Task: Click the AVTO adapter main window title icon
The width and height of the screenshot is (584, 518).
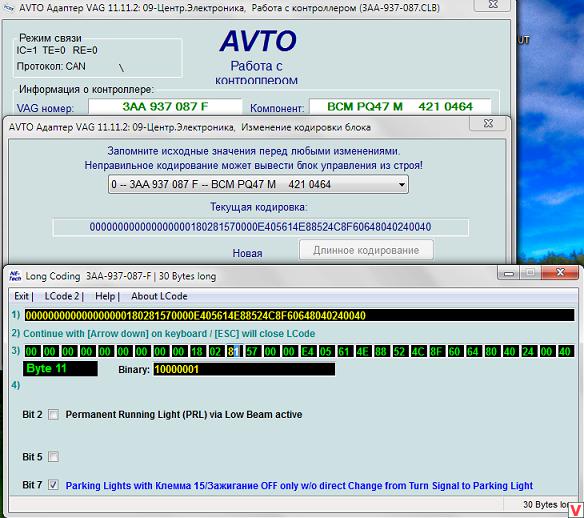Action: (x=8, y=8)
